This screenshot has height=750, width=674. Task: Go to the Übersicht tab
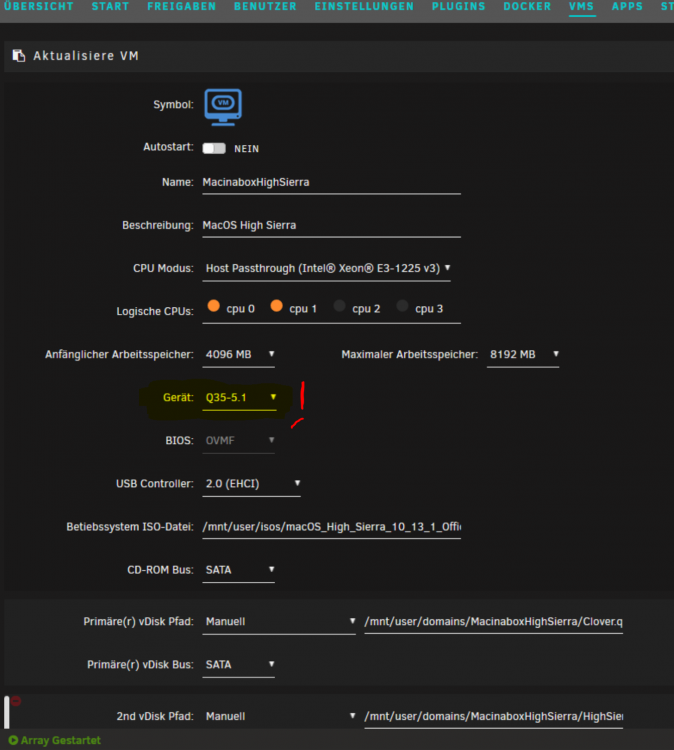tap(39, 7)
